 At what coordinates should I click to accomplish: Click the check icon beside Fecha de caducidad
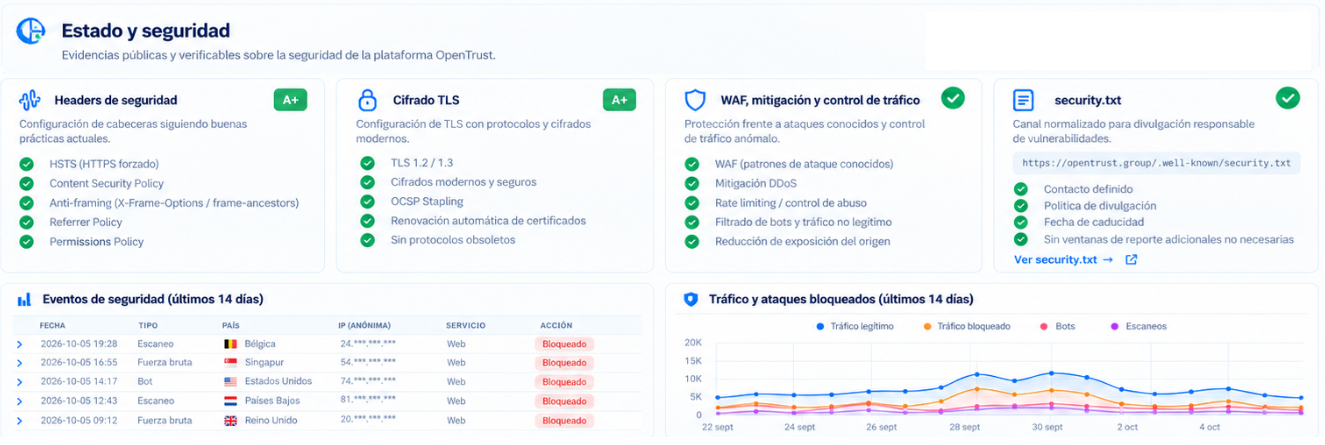[x=1021, y=222]
